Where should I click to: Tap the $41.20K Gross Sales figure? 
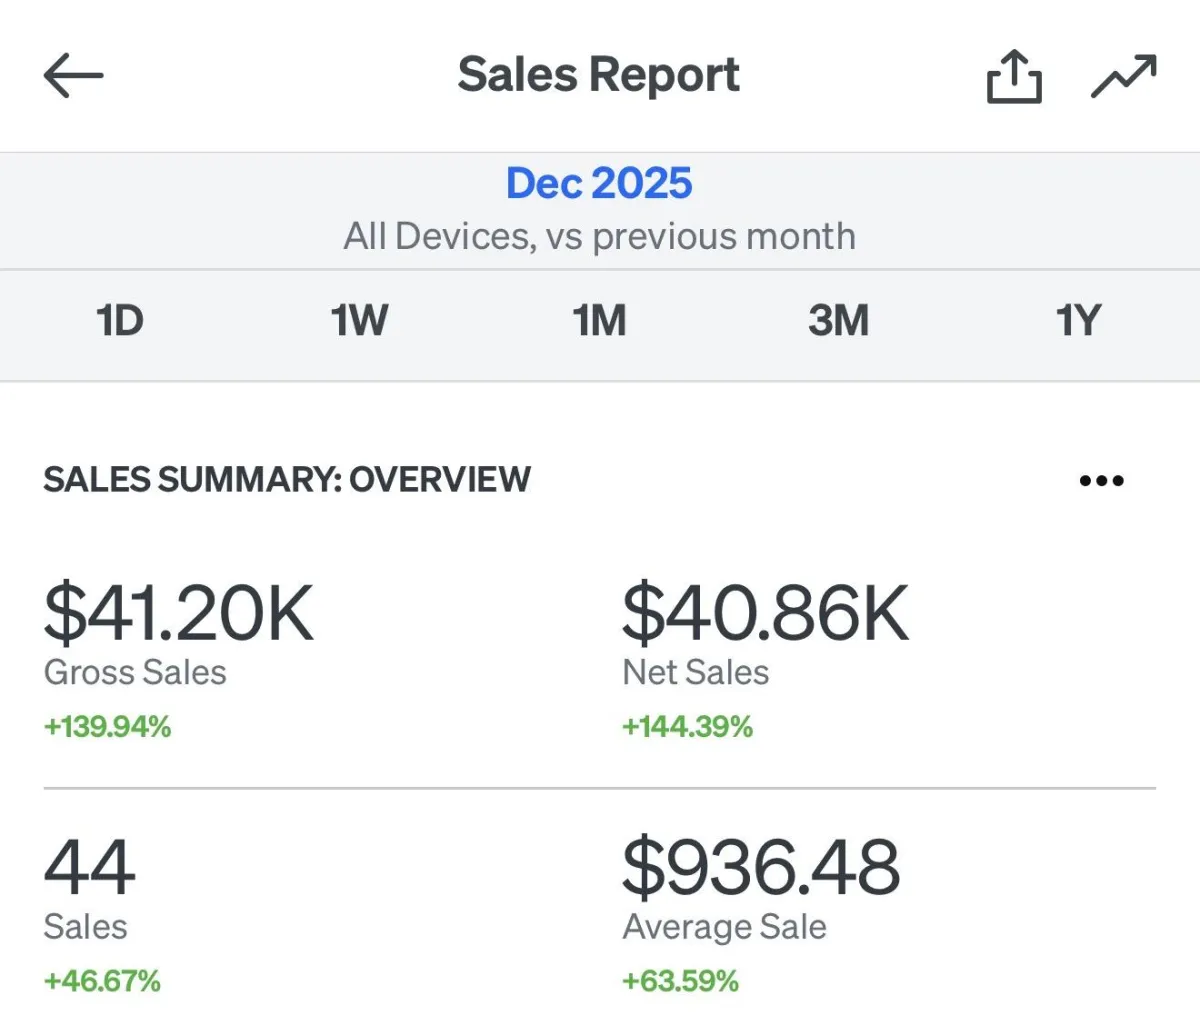pos(179,613)
